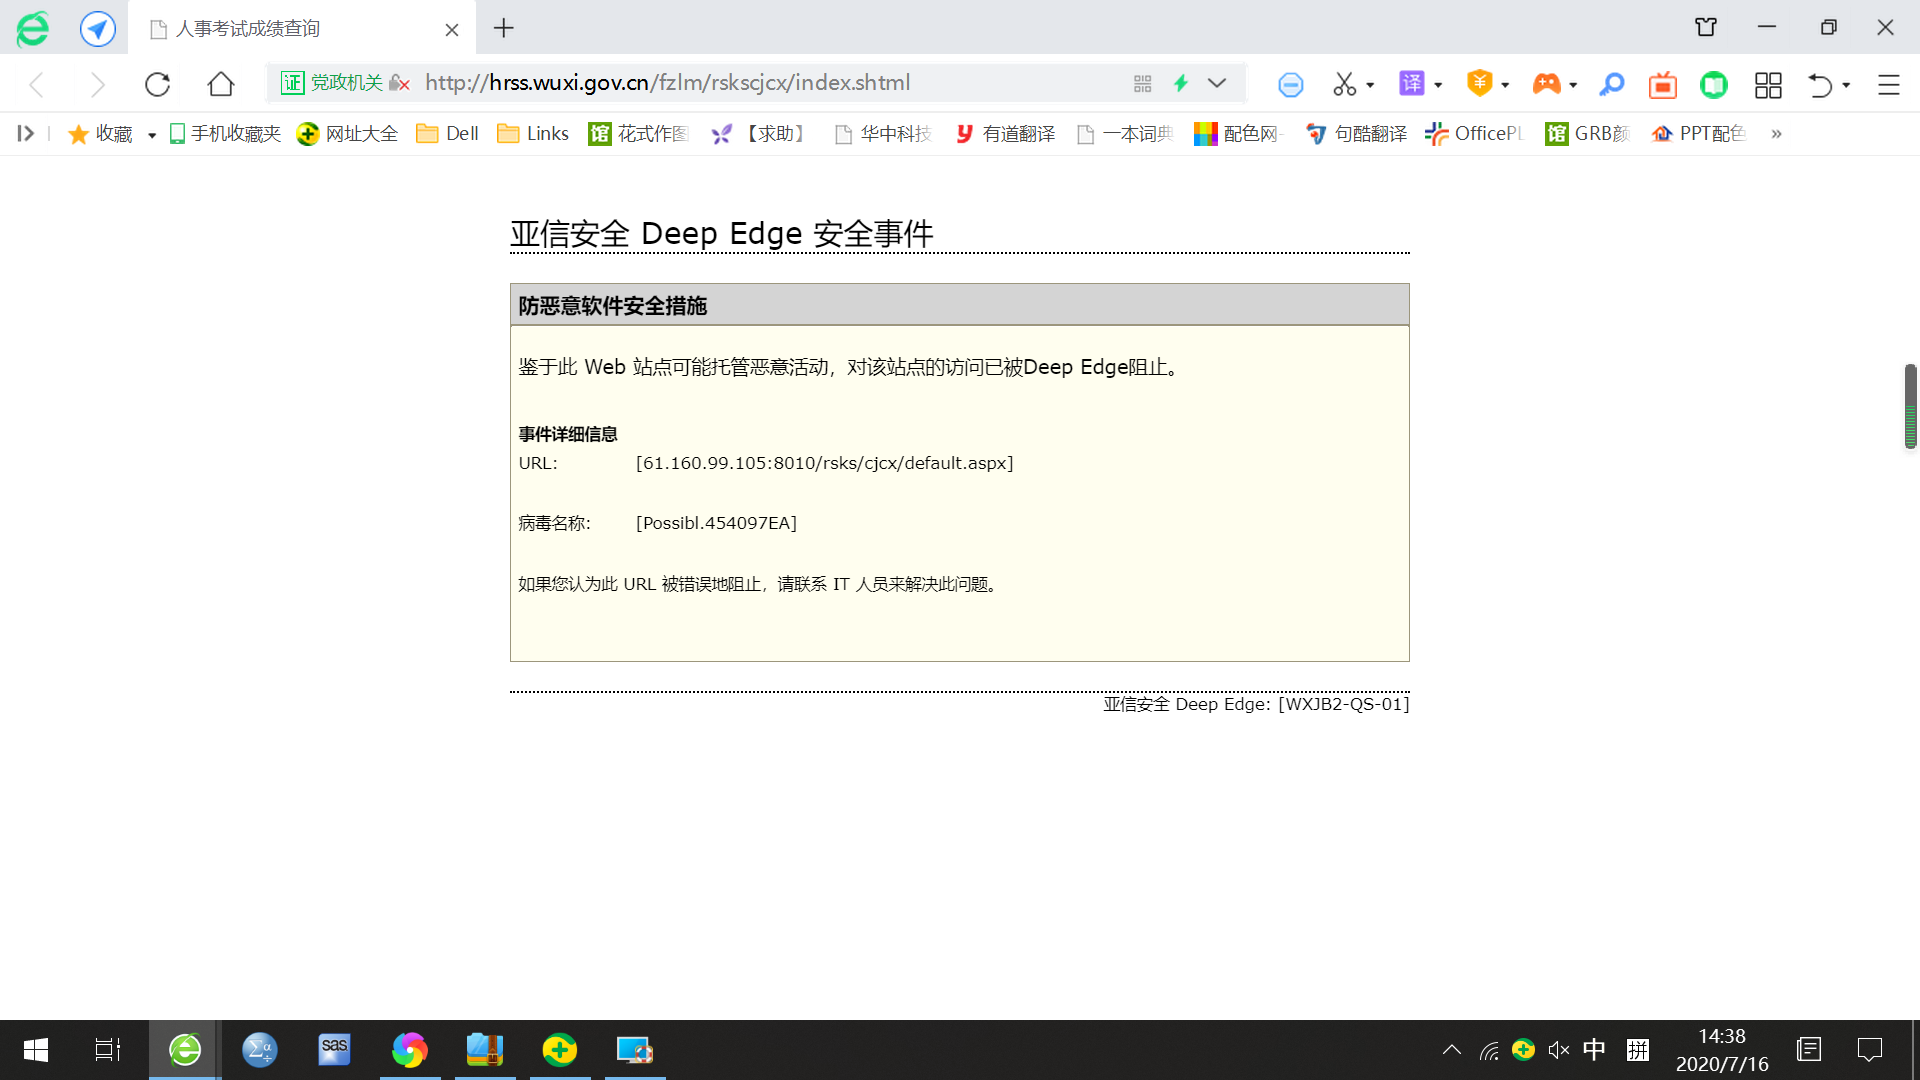Viewport: 1920px width, 1080px height.
Task: Go to the home page
Action: tap(221, 84)
